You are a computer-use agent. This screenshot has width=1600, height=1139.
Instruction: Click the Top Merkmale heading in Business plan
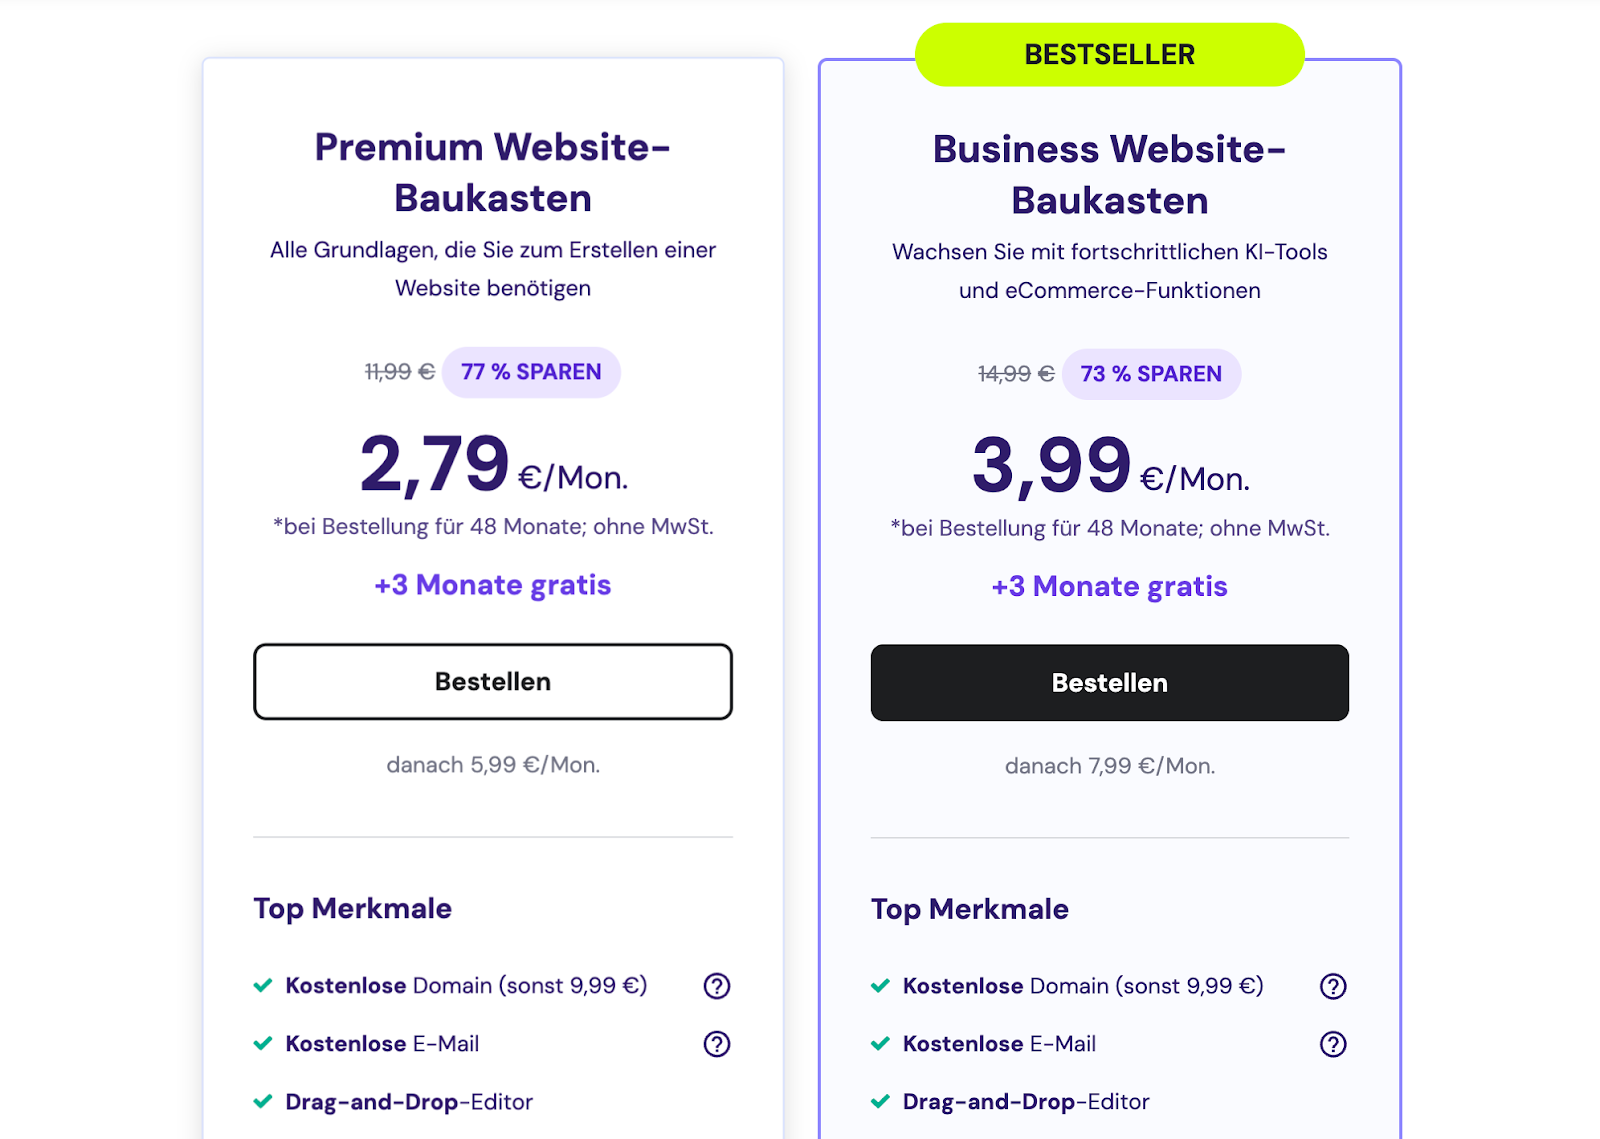[968, 909]
